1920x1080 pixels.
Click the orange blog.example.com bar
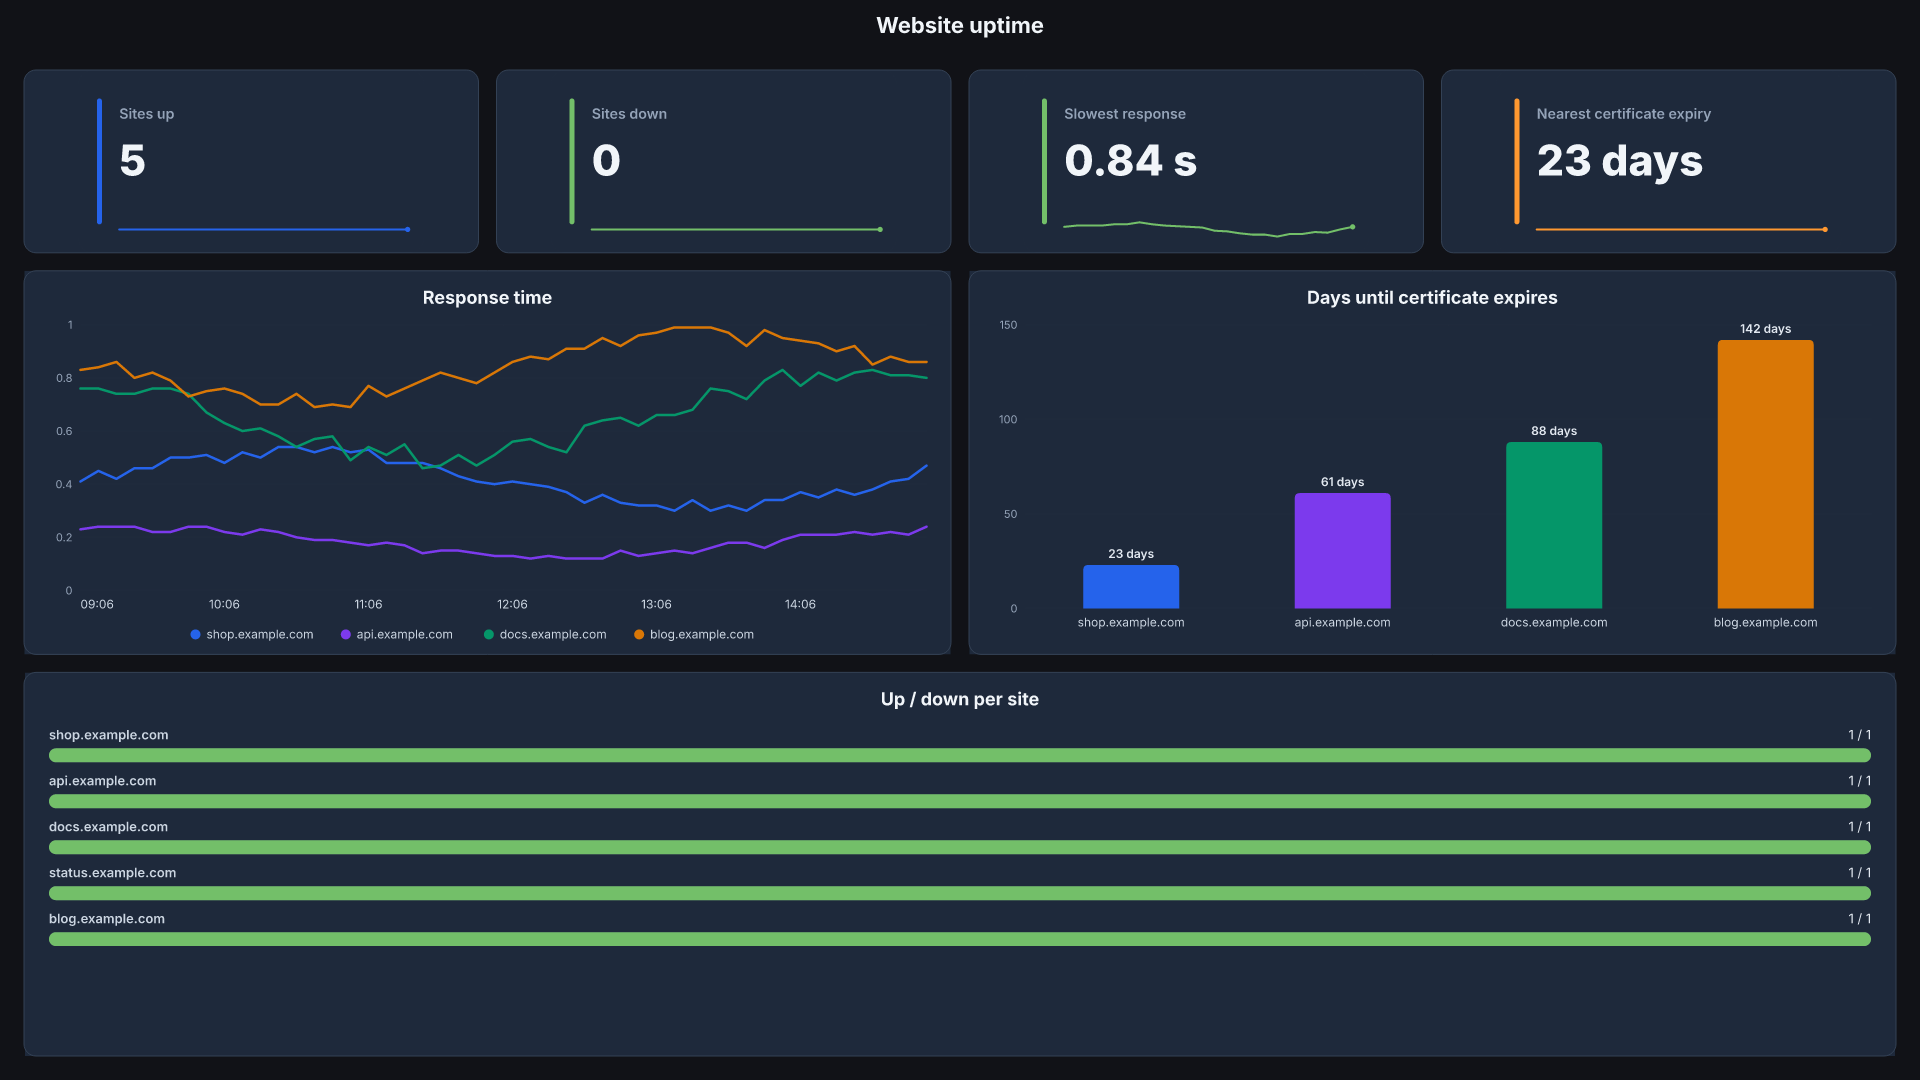point(1765,474)
